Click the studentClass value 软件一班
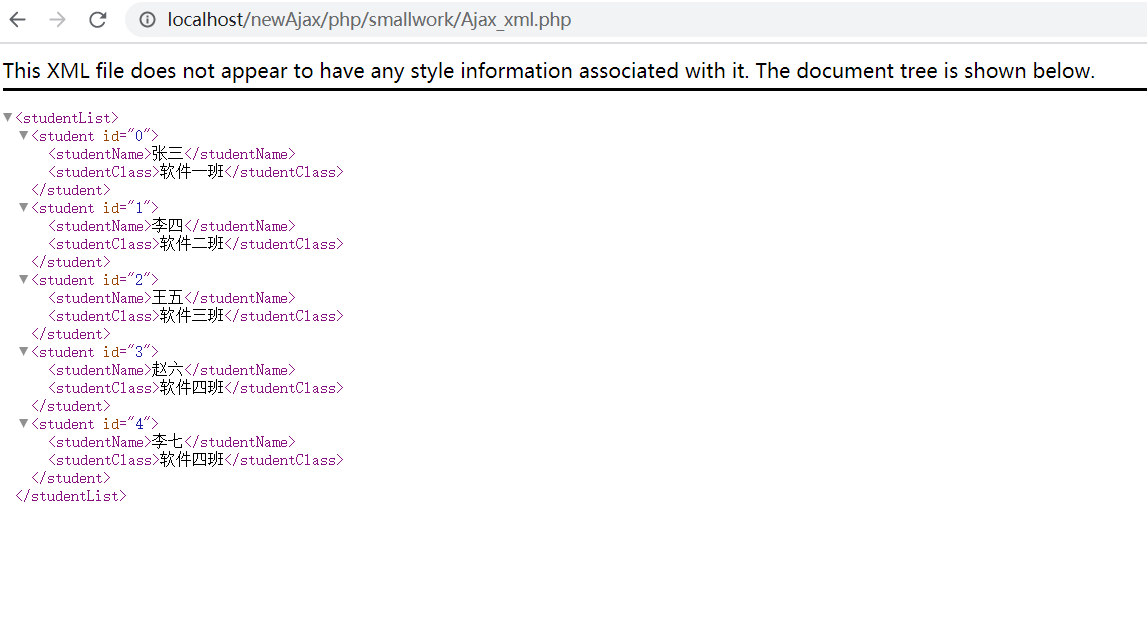This screenshot has height=621, width=1147. (192, 172)
